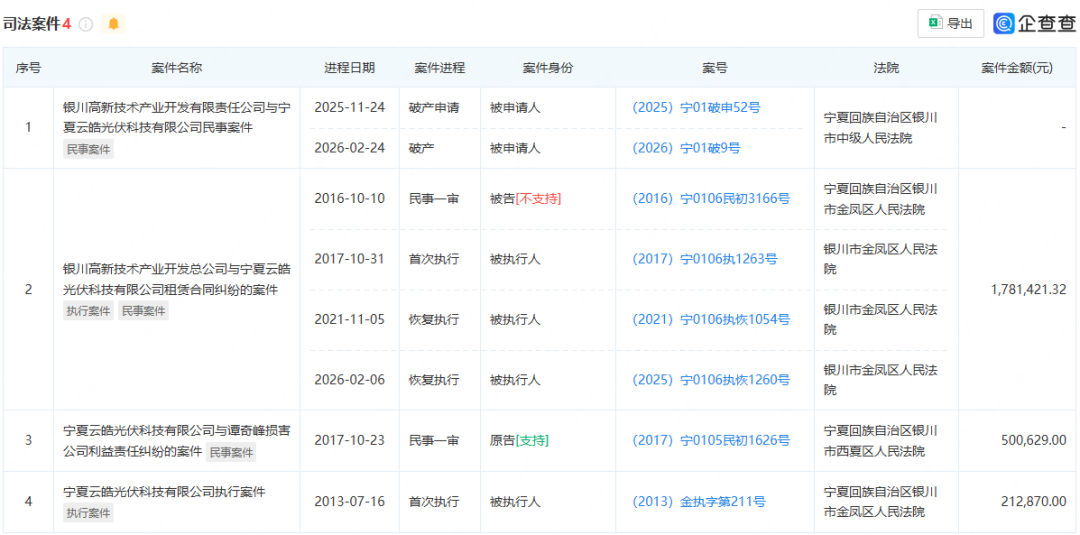Click the 案件金额(元) column header
Screen dimensions: 1080x535
coord(1016,68)
